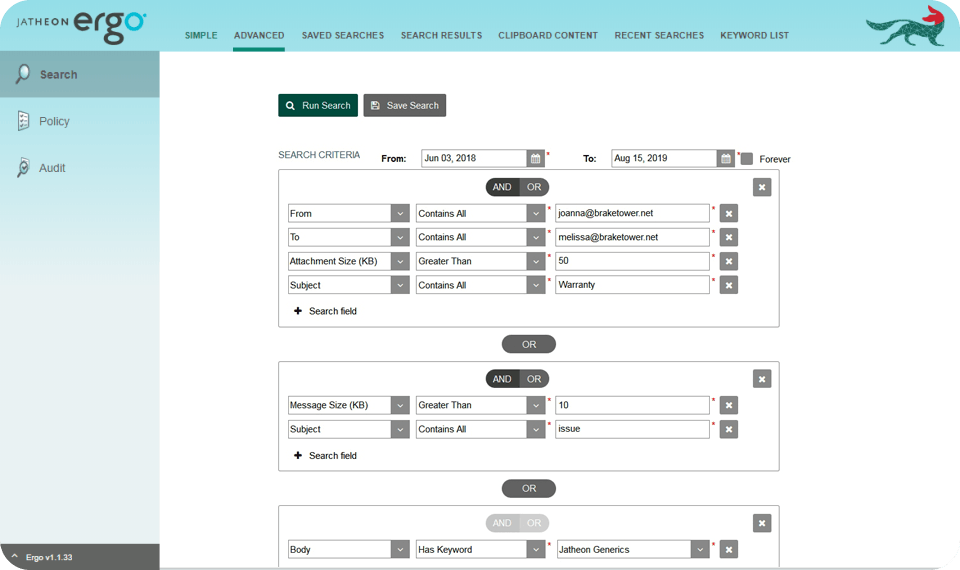Open the Search section in sidebar

[80, 74]
